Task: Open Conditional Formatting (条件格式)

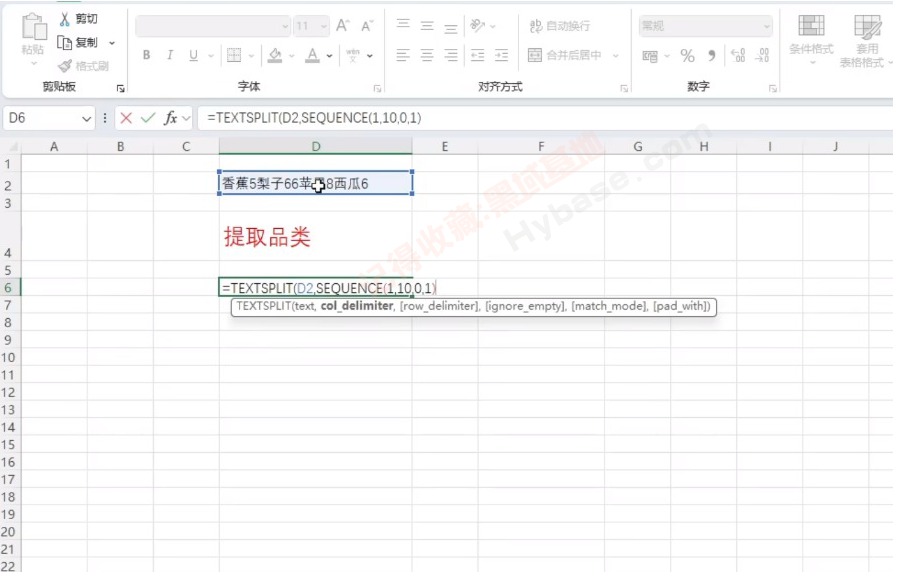Action: [x=811, y=38]
